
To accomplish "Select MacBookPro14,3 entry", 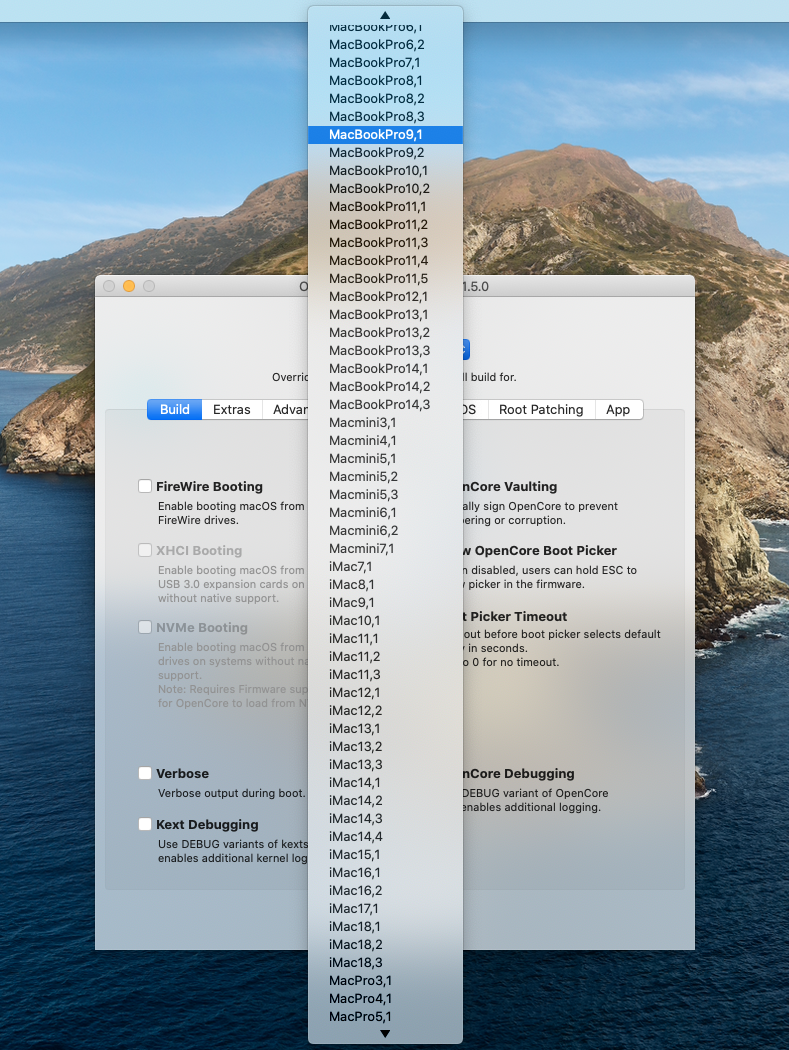I will (385, 404).
